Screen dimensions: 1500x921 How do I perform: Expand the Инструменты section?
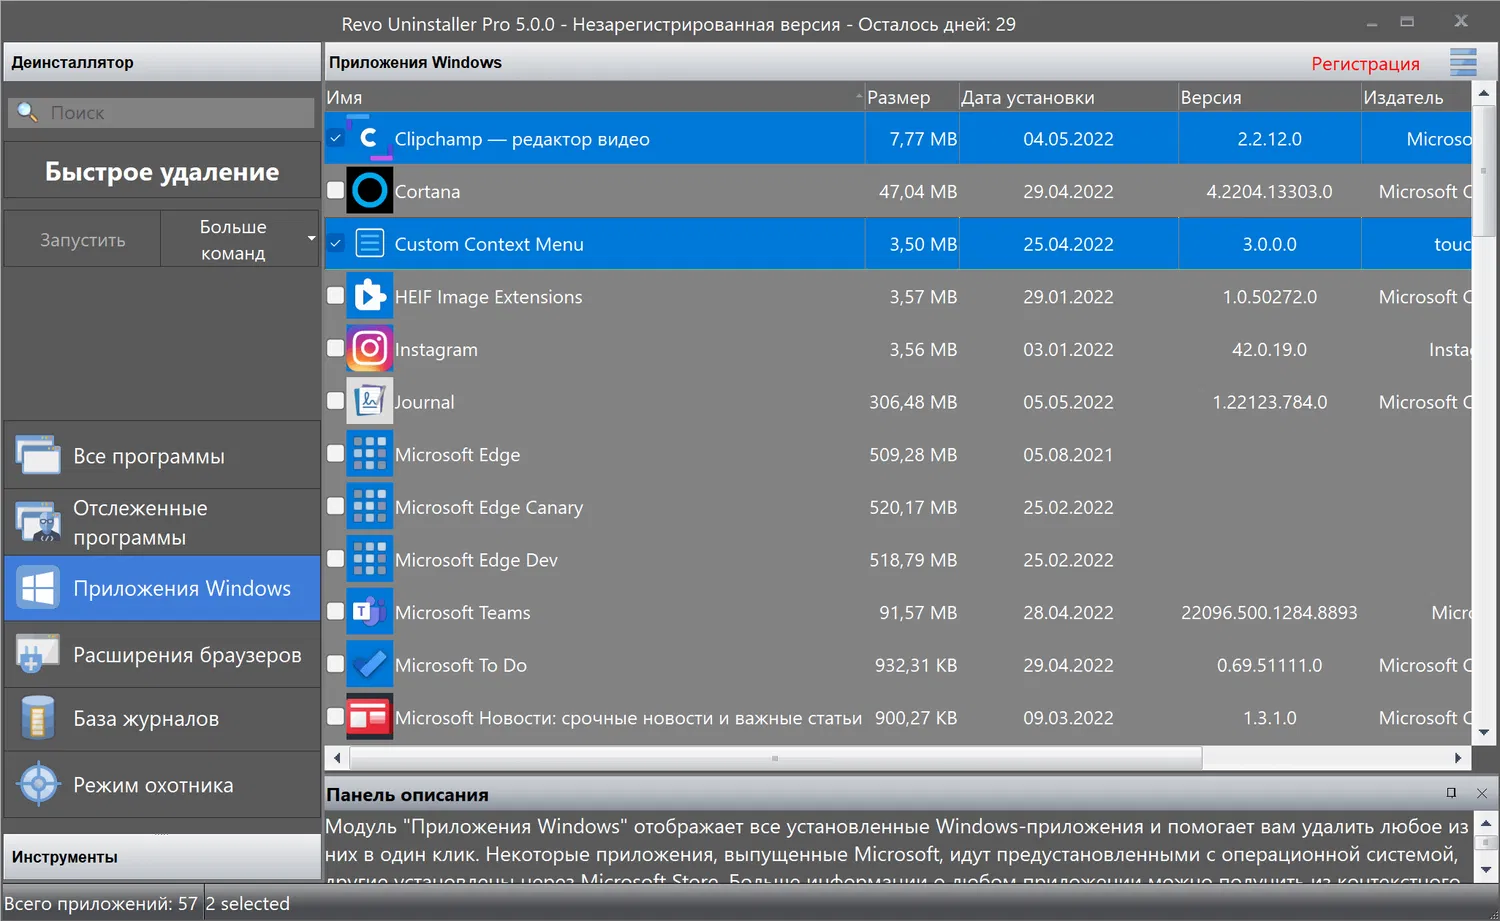click(x=161, y=857)
